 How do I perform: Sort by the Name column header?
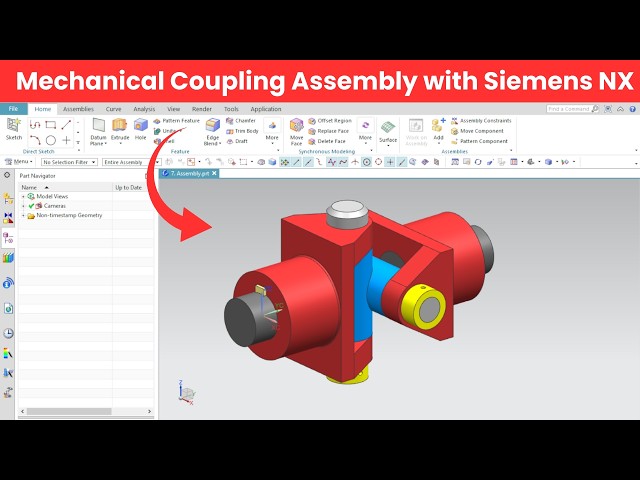[65, 187]
